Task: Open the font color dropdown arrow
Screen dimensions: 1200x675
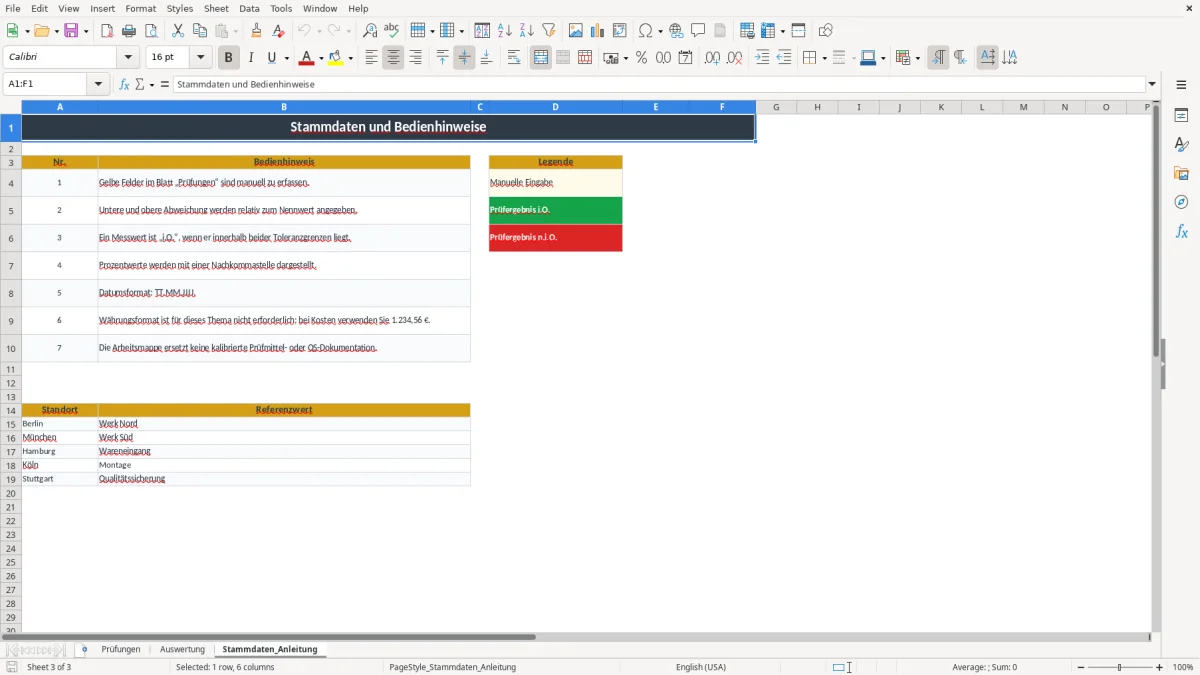Action: pos(321,58)
